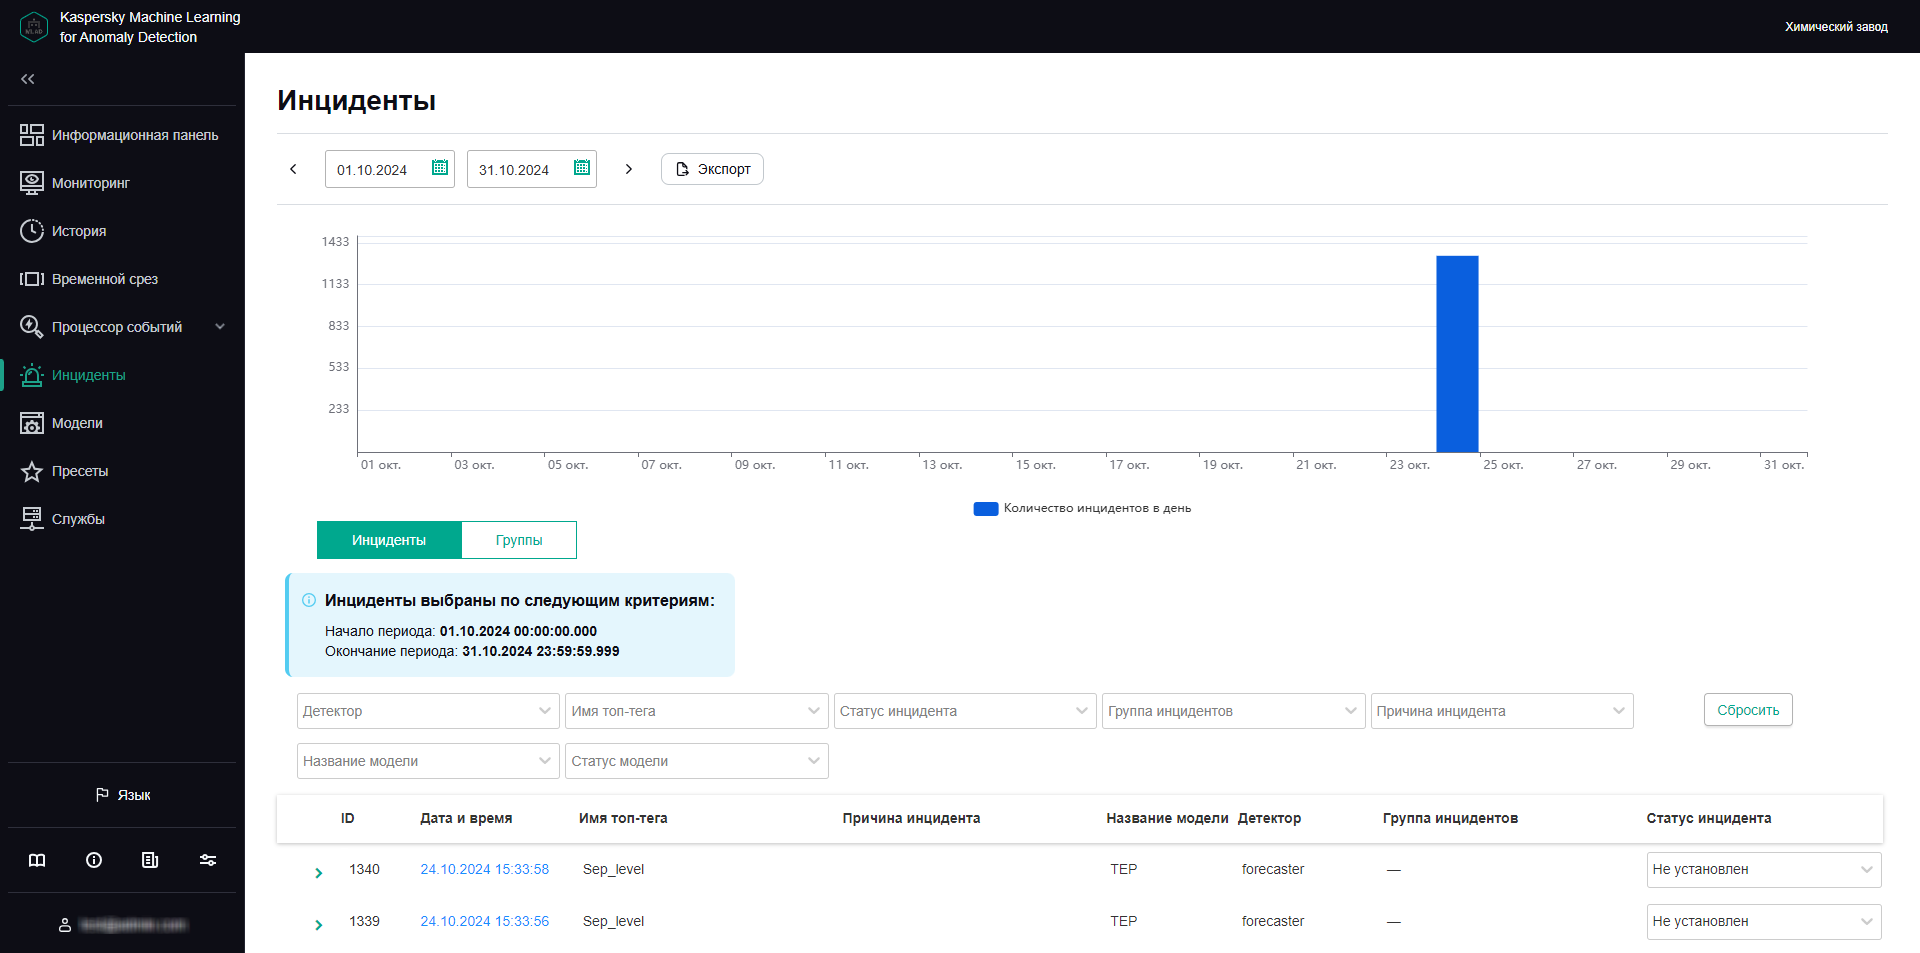Expand incident row 1340
The height and width of the screenshot is (953, 1920).
[319, 872]
